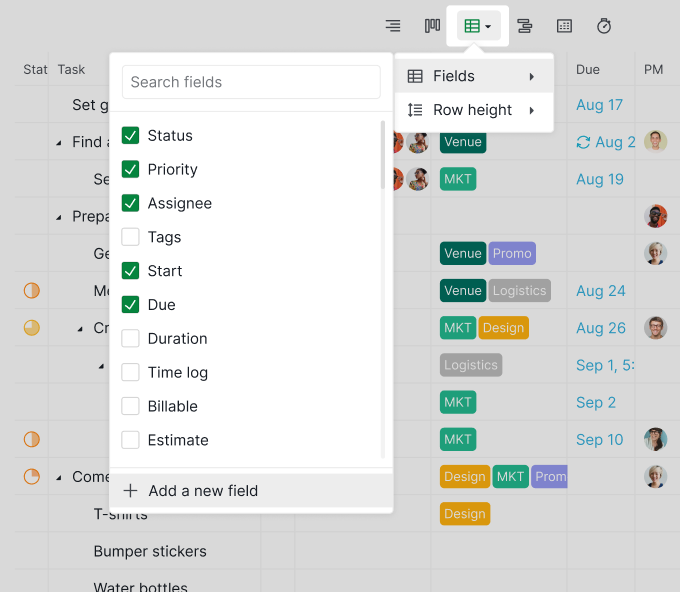Click the table view dropdown icon
680x592 pixels.
[x=478, y=26]
